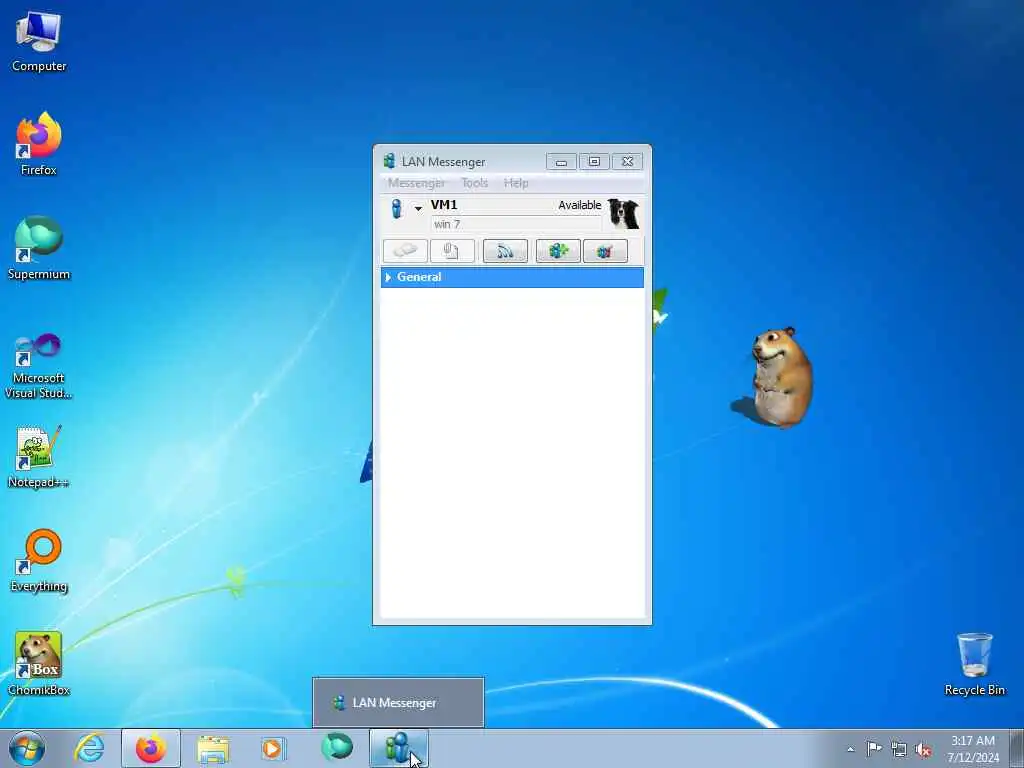1024x768 pixels.
Task: Click the Firefox taskbar icon
Action: [x=151, y=748]
